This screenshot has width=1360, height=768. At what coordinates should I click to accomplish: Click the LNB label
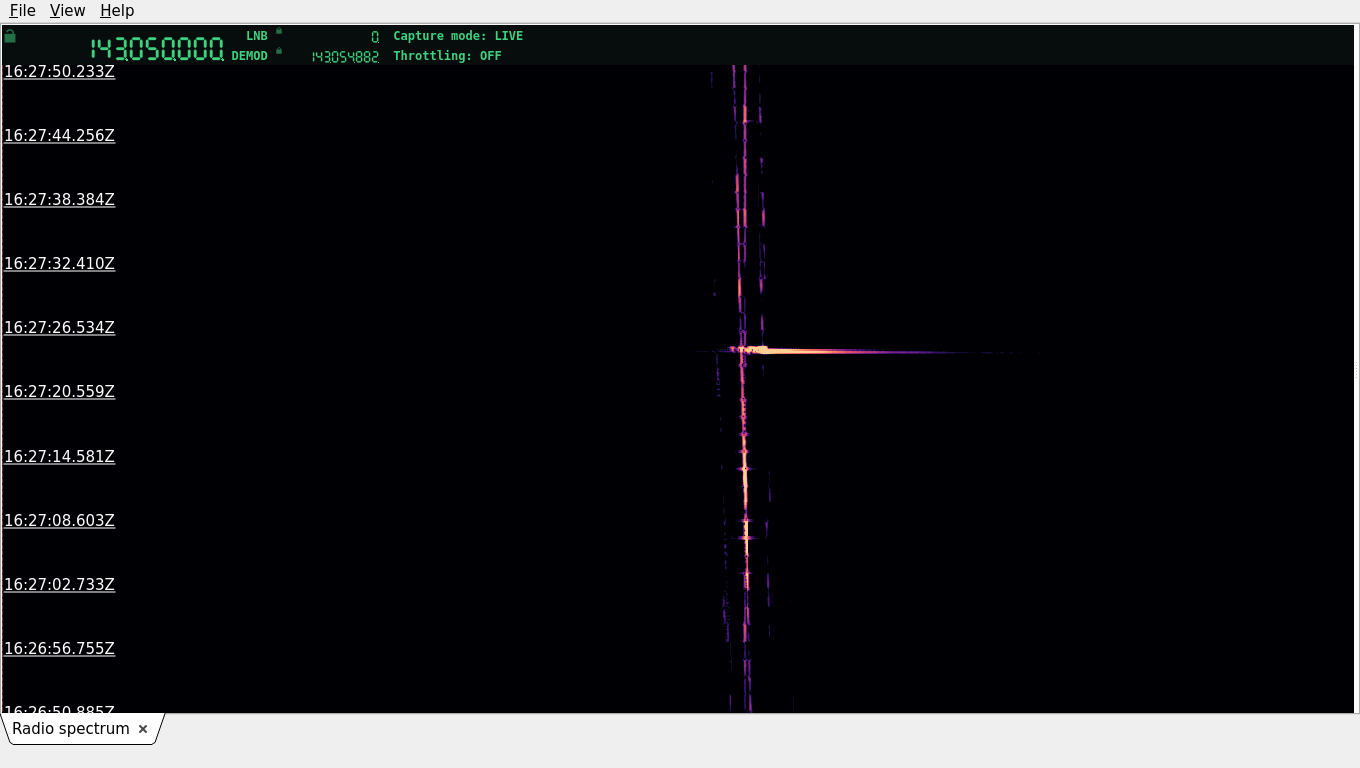[257, 36]
